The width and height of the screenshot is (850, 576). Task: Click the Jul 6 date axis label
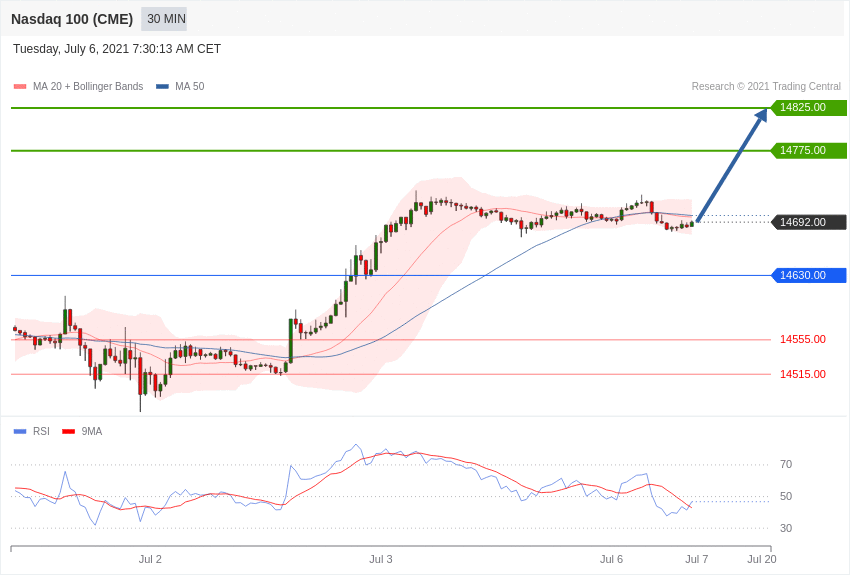[611, 559]
